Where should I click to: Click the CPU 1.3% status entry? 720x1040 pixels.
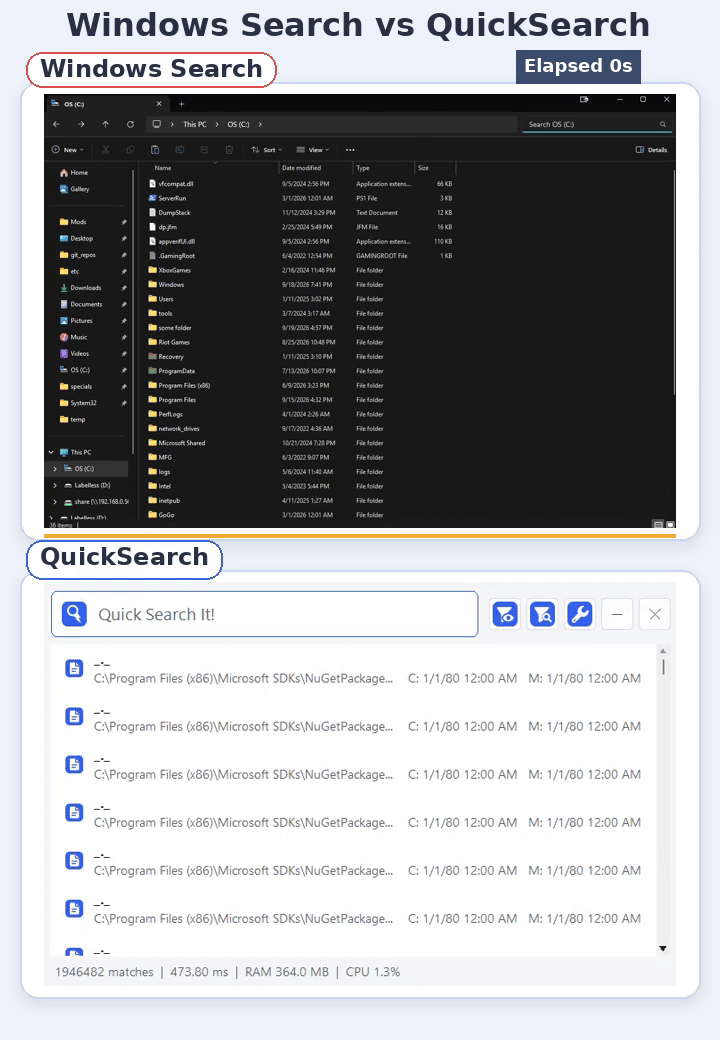coord(373,972)
